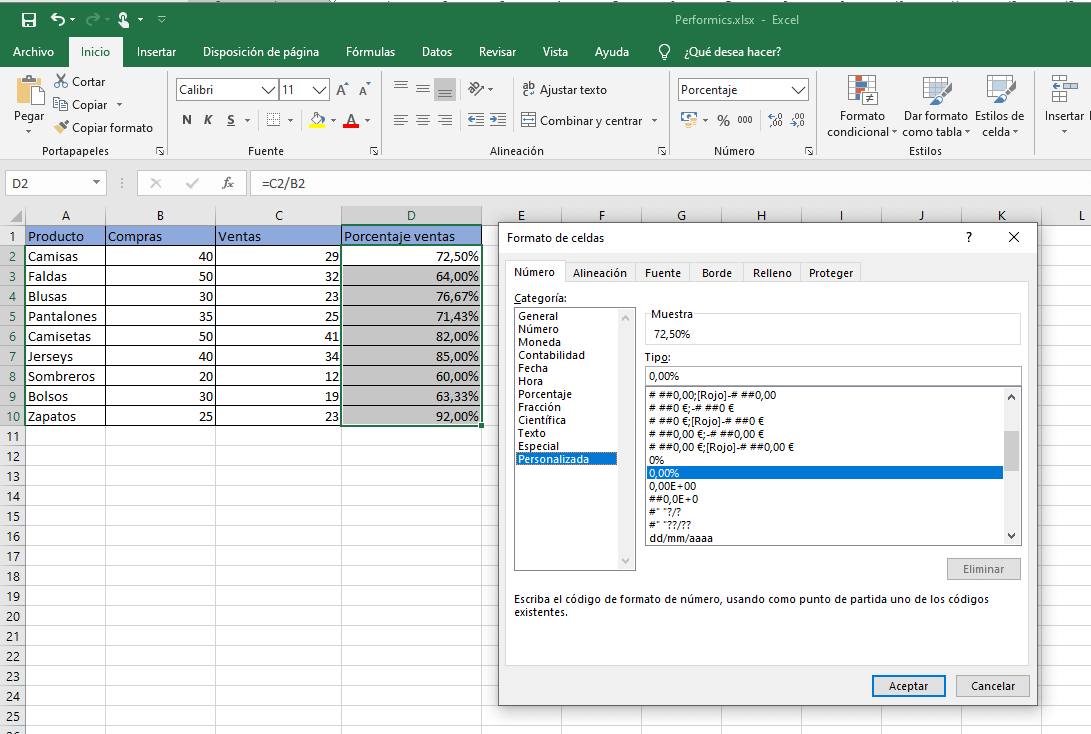This screenshot has height=734, width=1091.
Task: Open Formato condicional icon
Action: (x=861, y=91)
